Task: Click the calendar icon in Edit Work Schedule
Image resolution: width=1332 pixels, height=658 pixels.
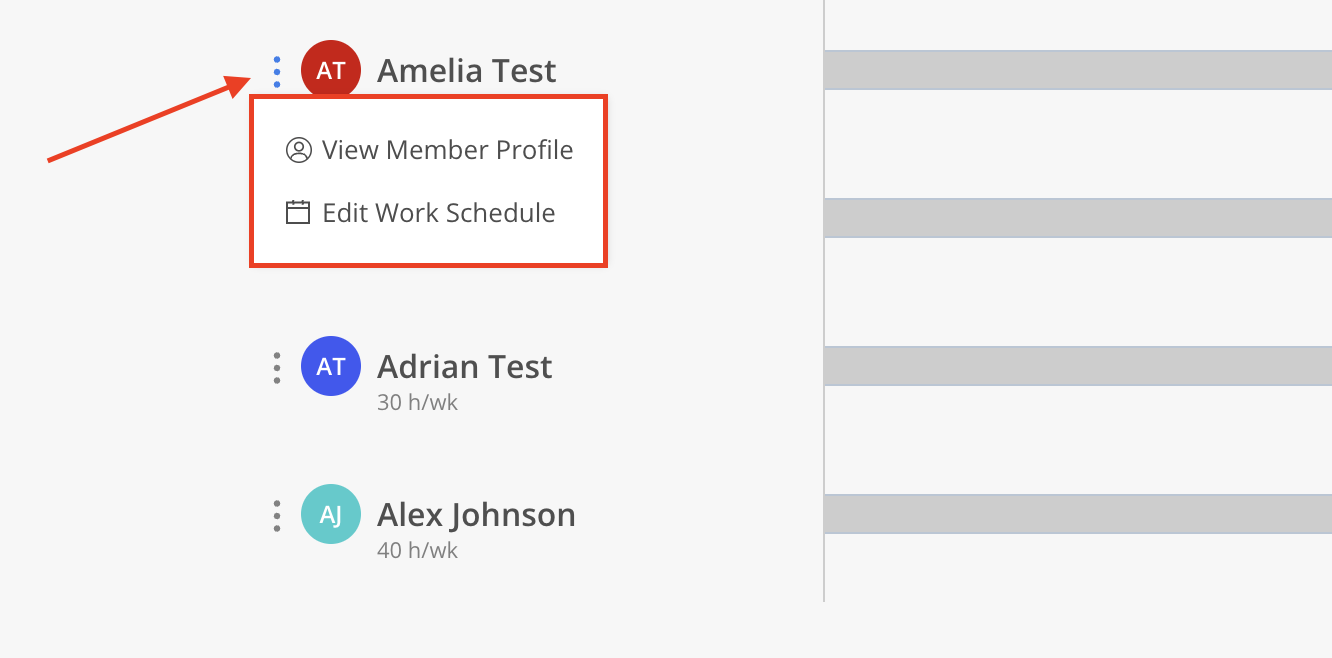Action: pyautogui.click(x=298, y=212)
